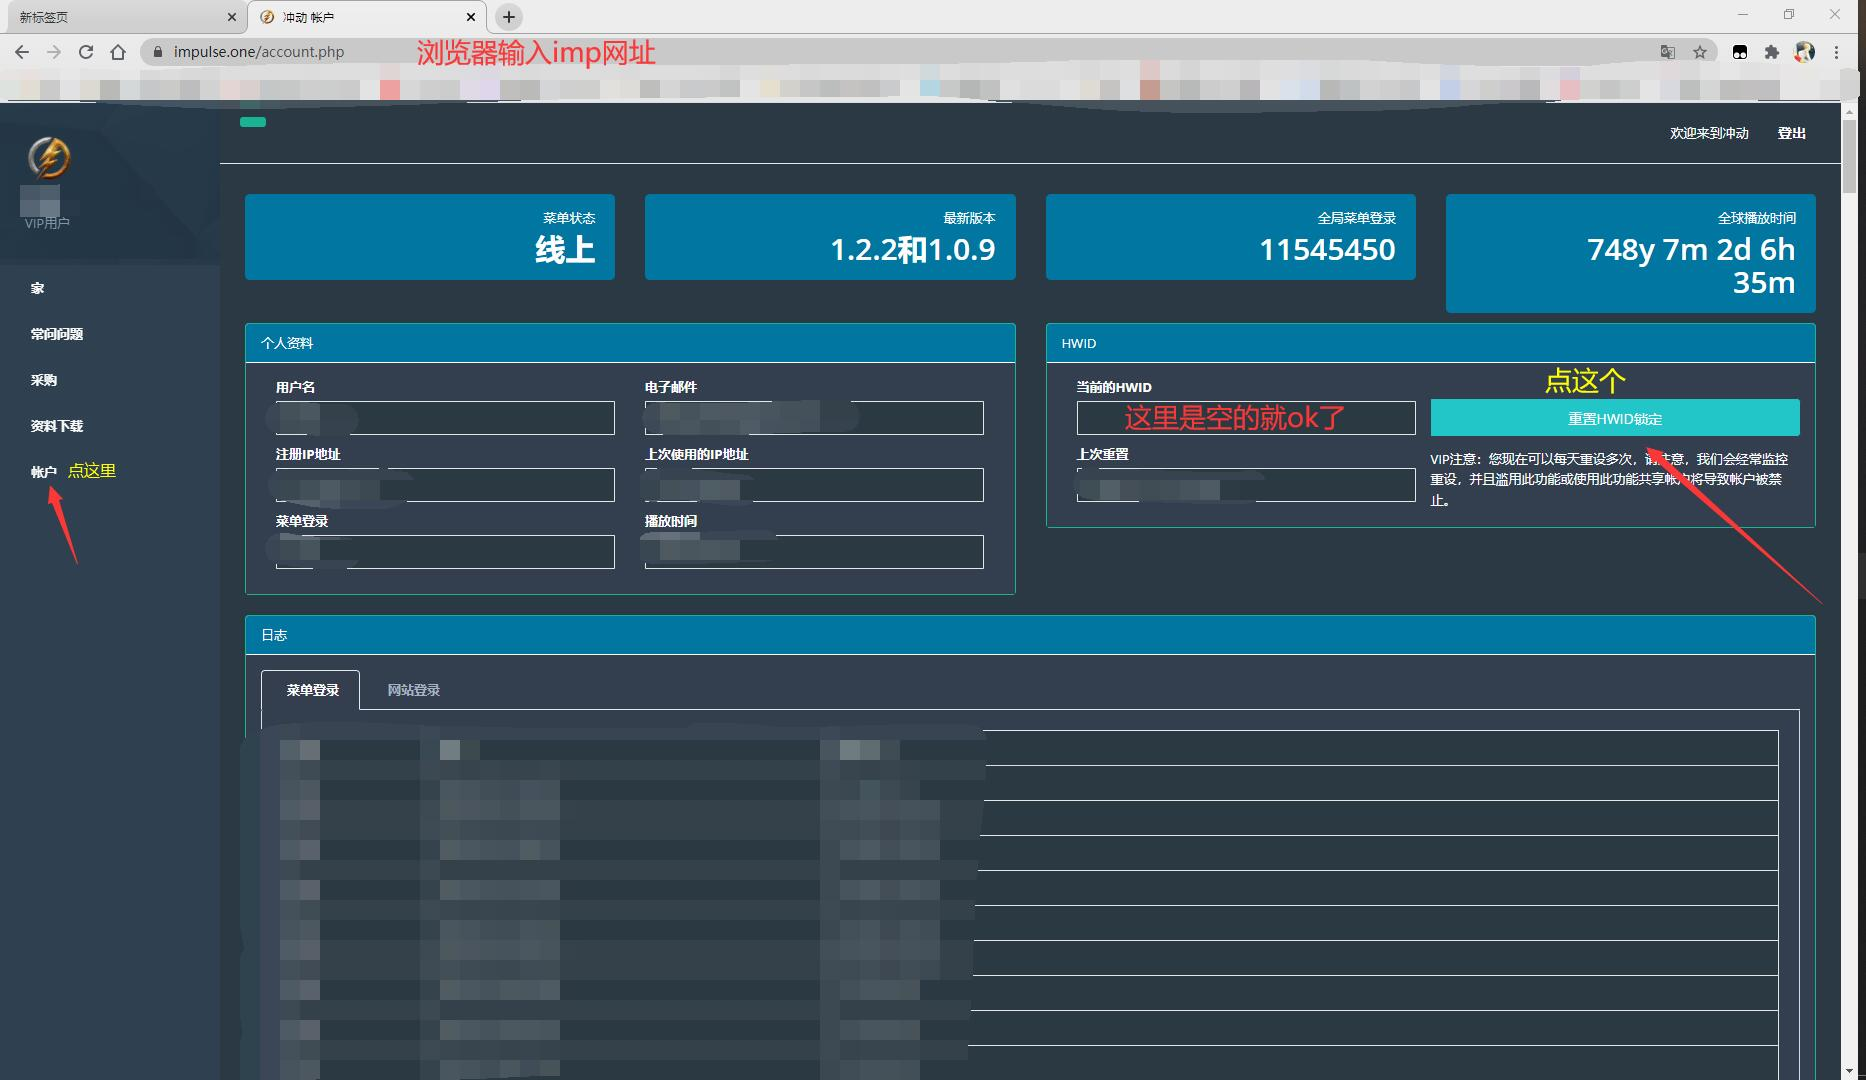Click the 上次重置 field
This screenshot has width=1866, height=1080.
[x=1246, y=485]
